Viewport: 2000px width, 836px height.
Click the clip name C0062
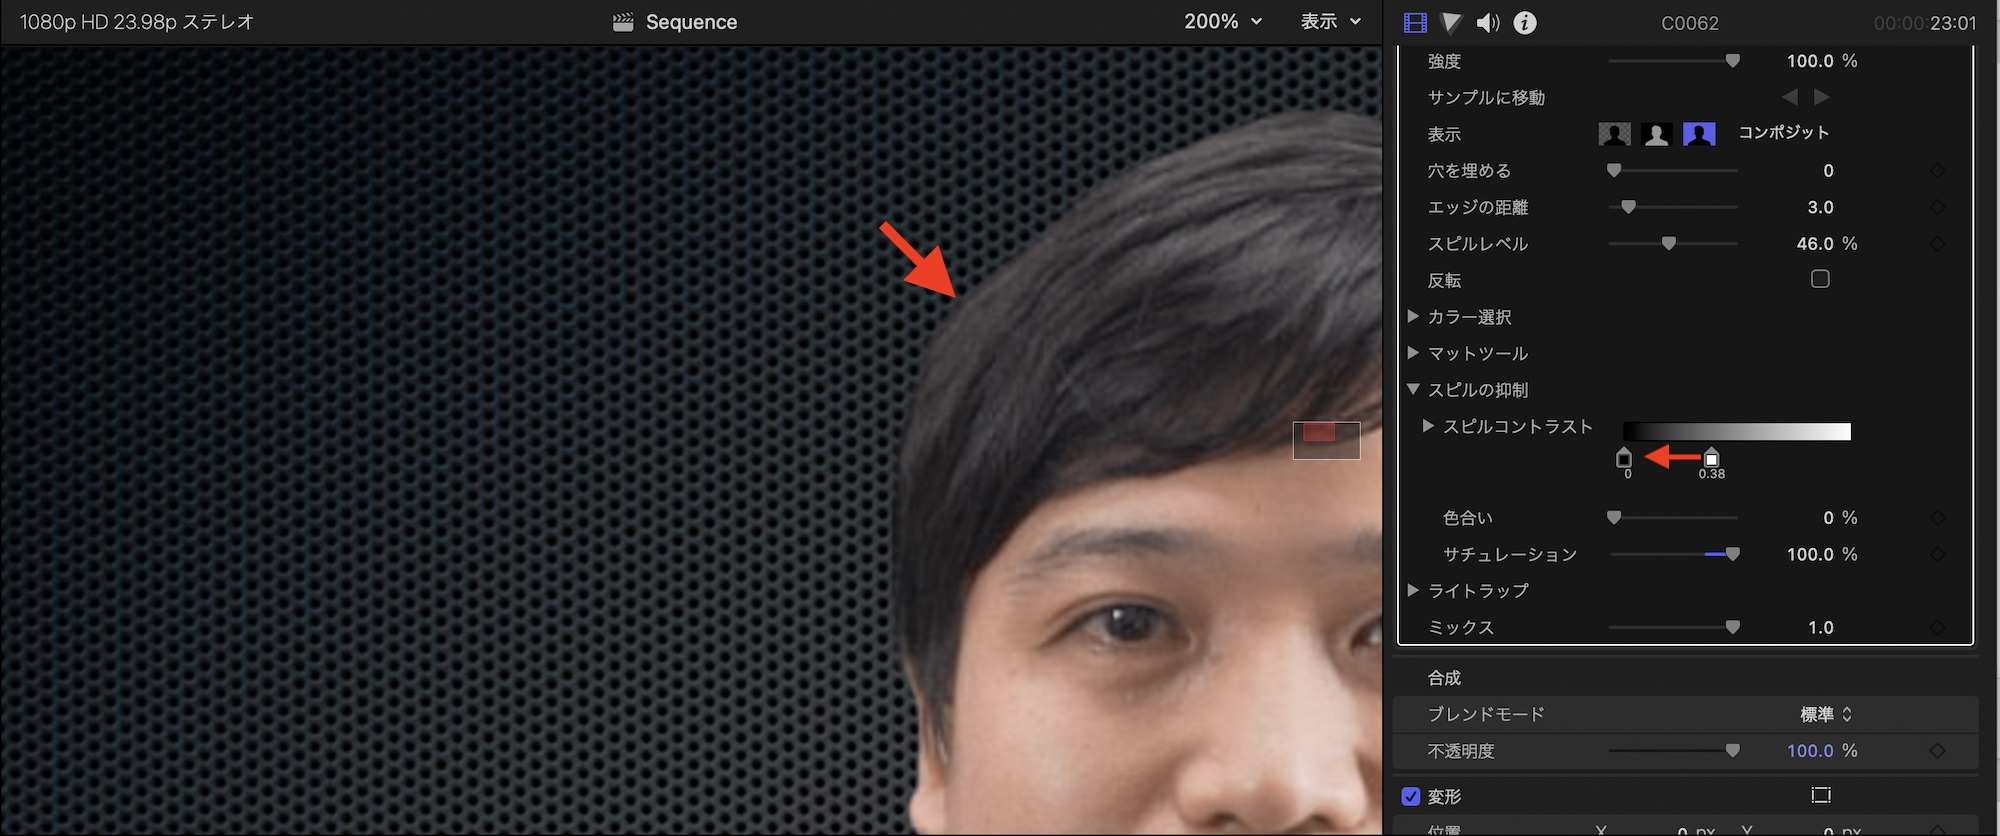click(x=1690, y=23)
